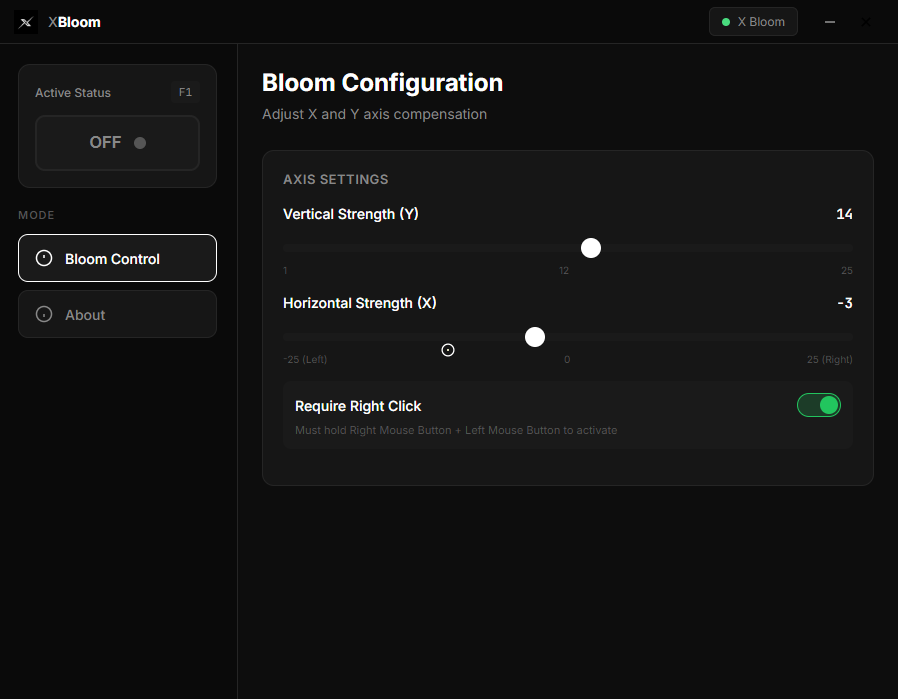Click the F1 shortcut badge
898x699 pixels.
point(185,91)
